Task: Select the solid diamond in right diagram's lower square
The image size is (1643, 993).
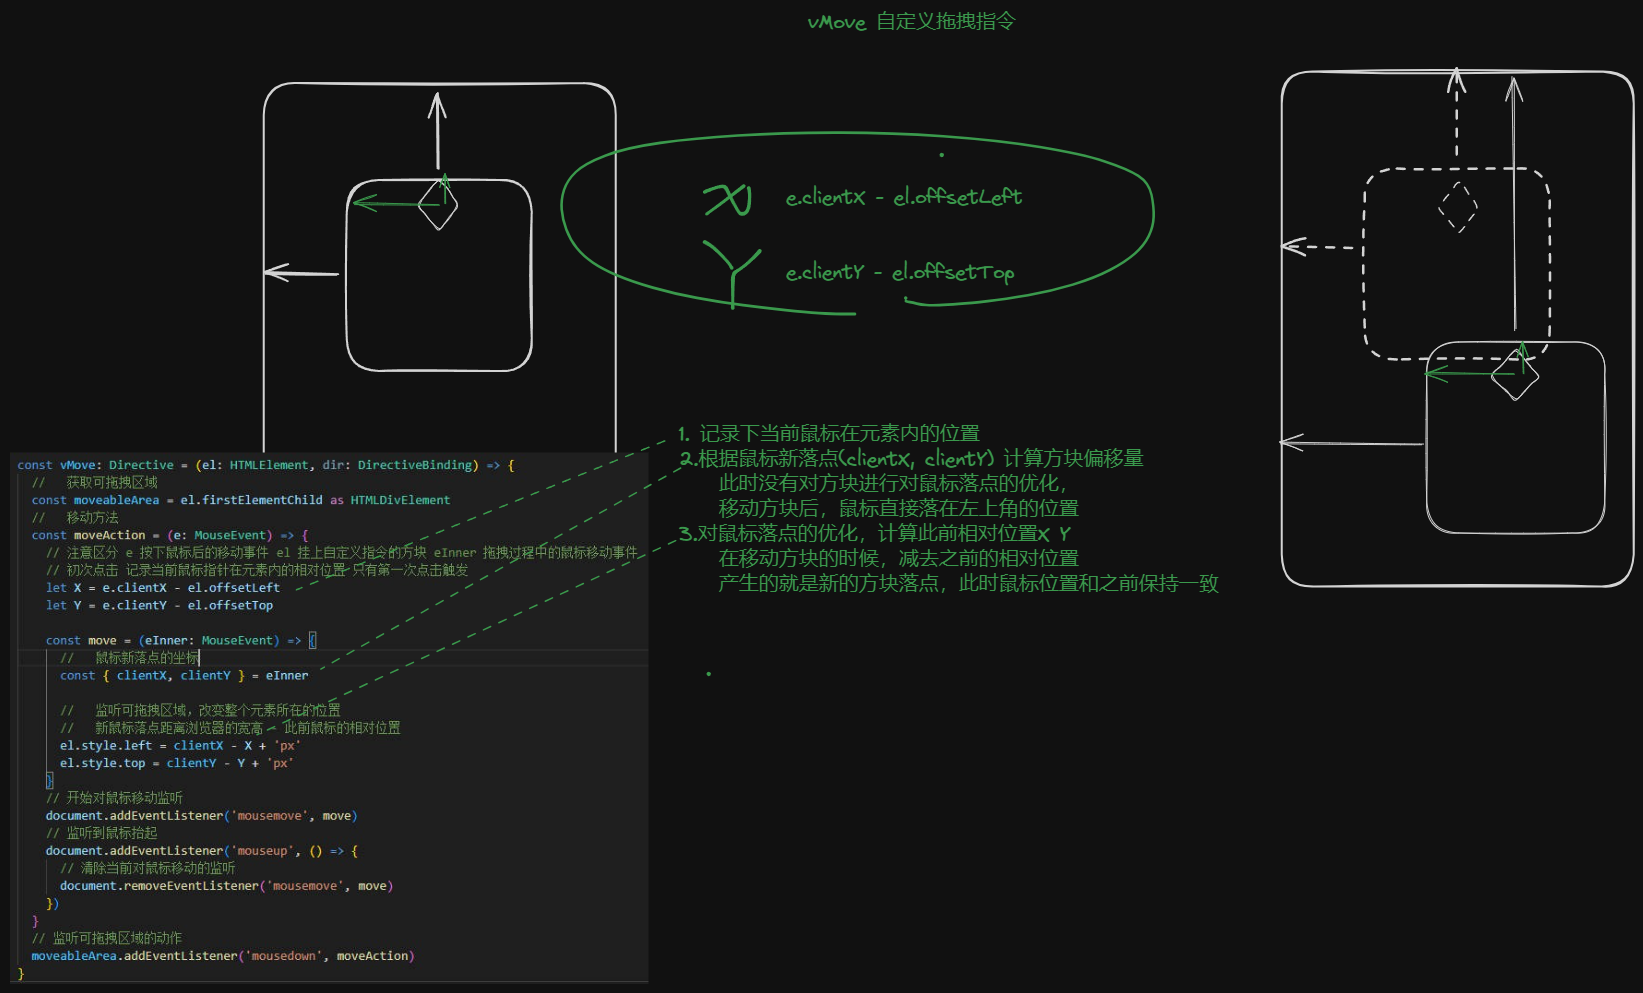Action: tap(1515, 375)
